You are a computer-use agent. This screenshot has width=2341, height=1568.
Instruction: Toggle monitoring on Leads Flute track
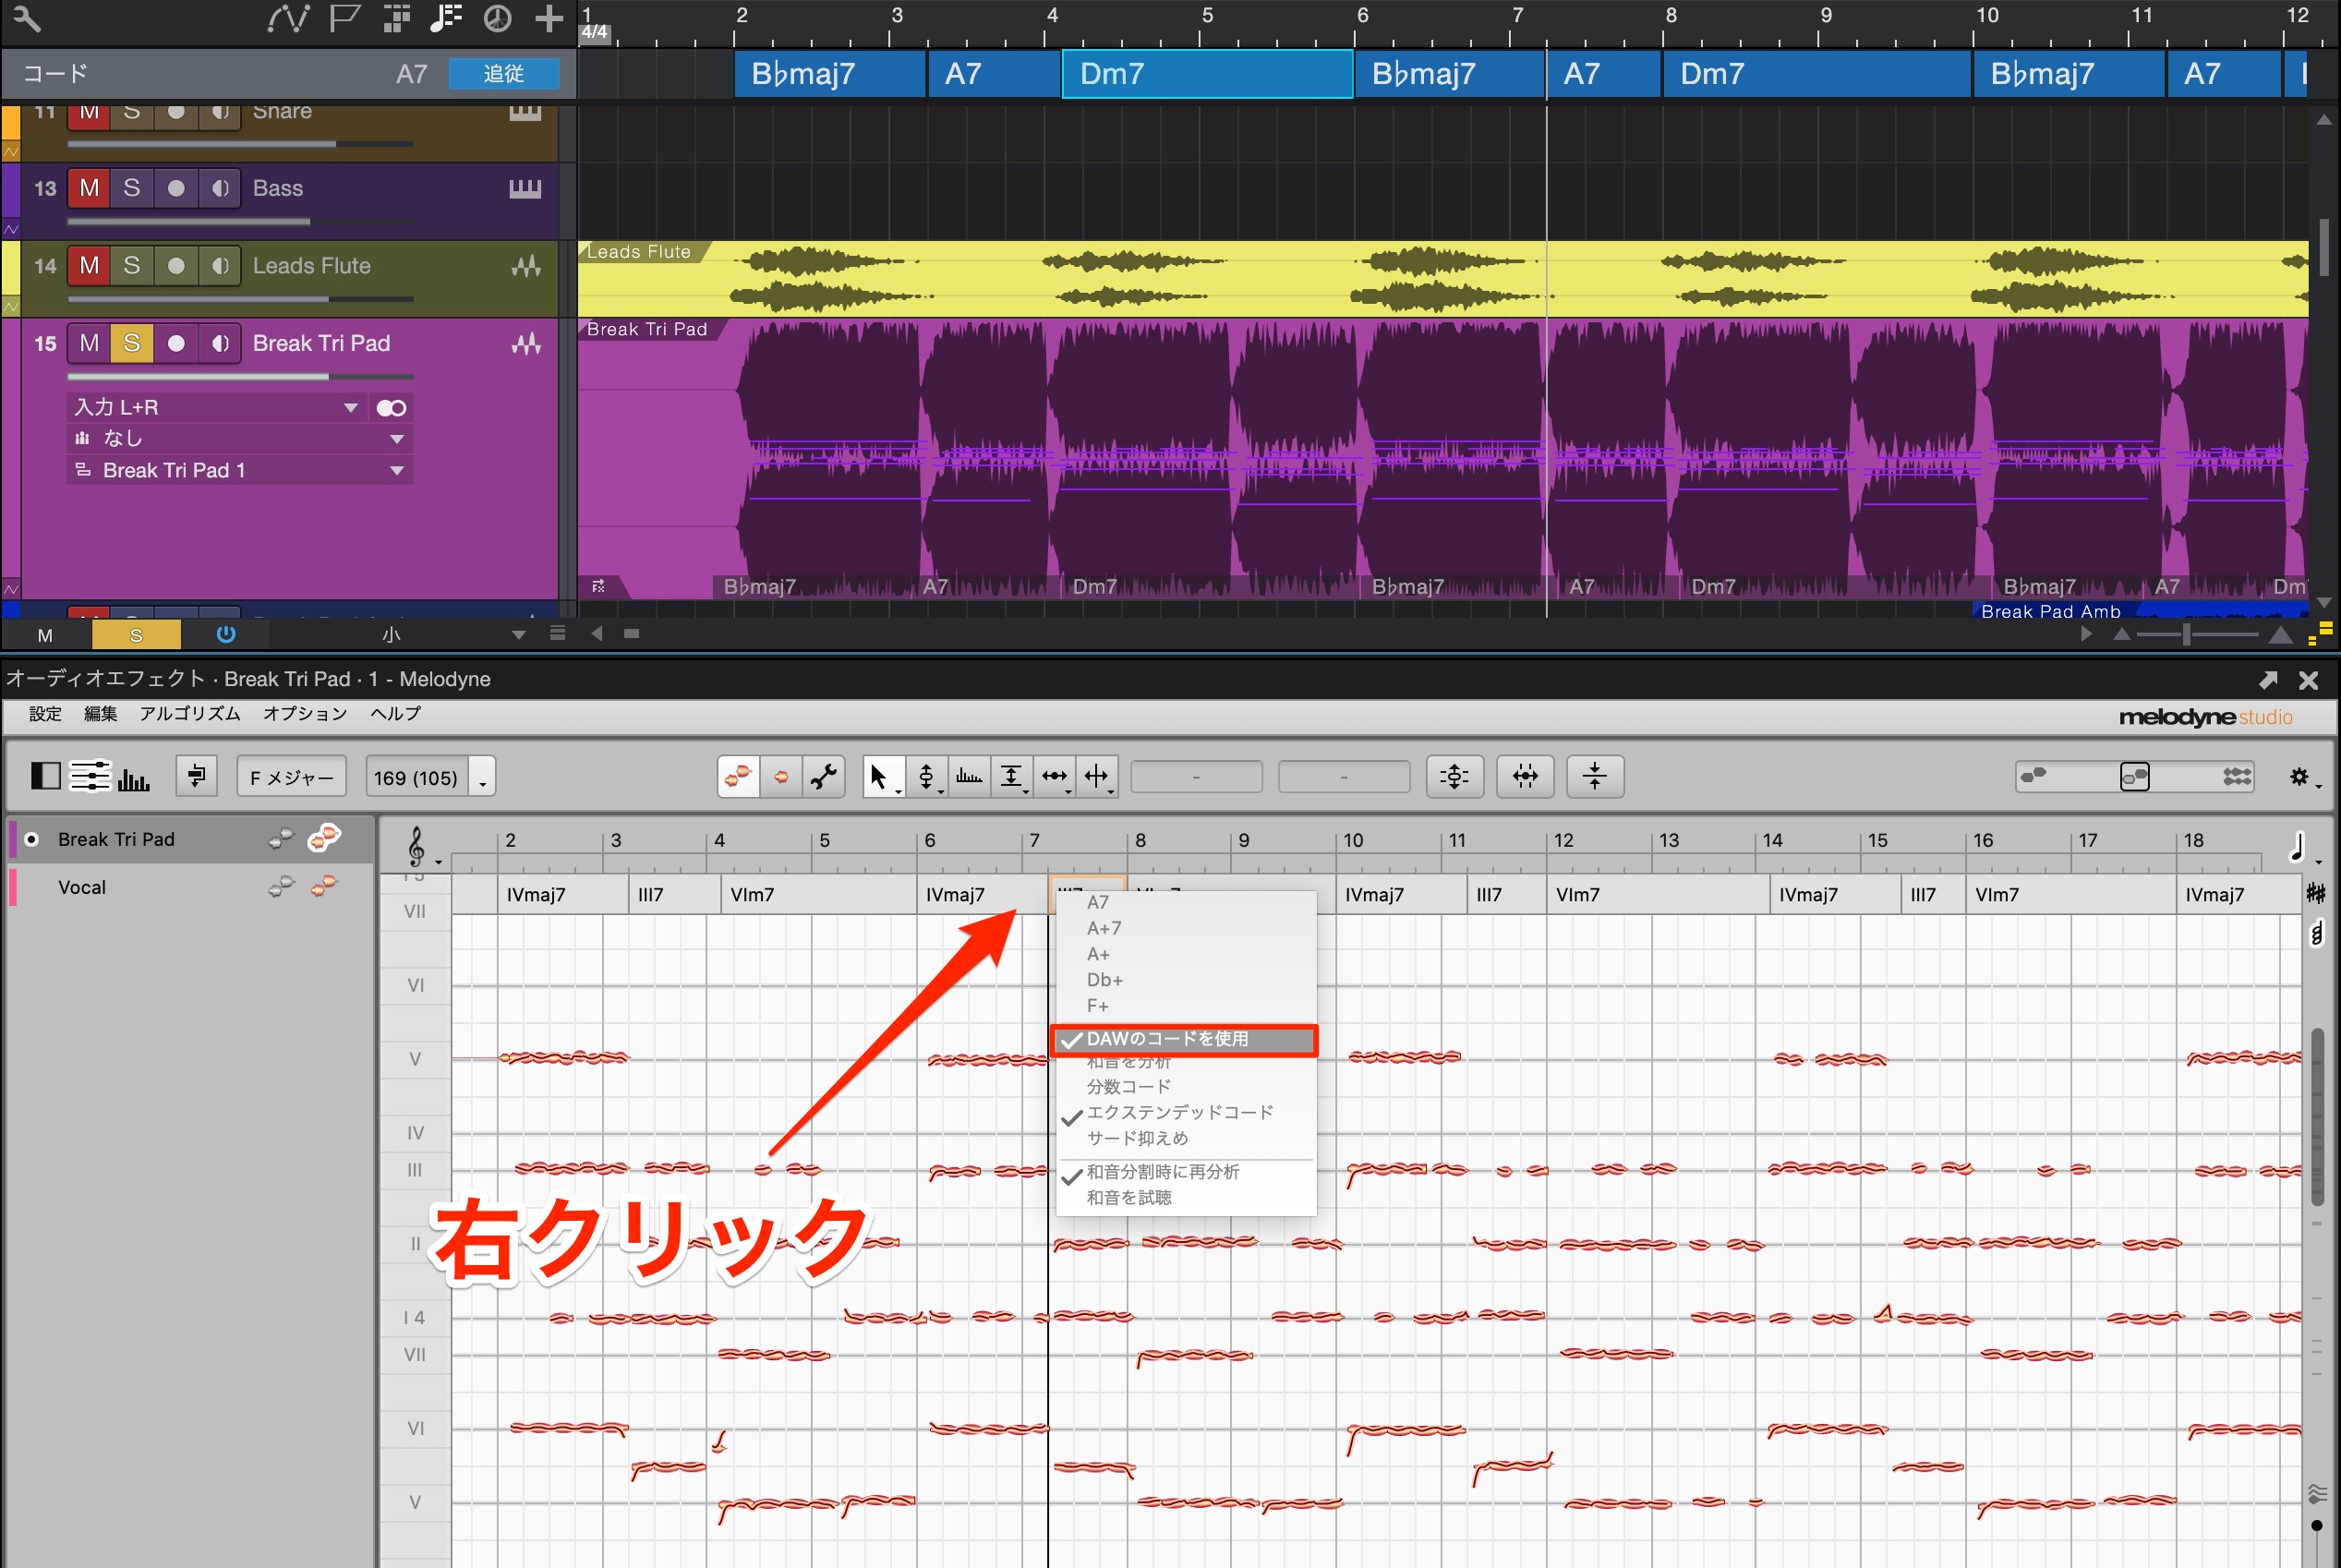coord(220,266)
